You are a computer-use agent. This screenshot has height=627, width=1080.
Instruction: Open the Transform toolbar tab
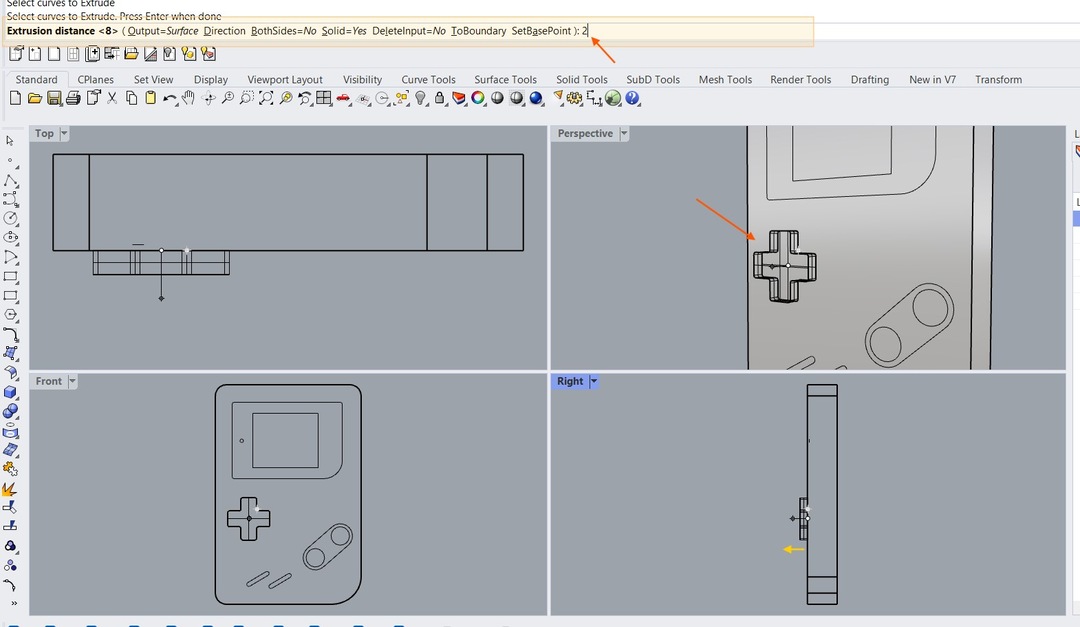[999, 80]
